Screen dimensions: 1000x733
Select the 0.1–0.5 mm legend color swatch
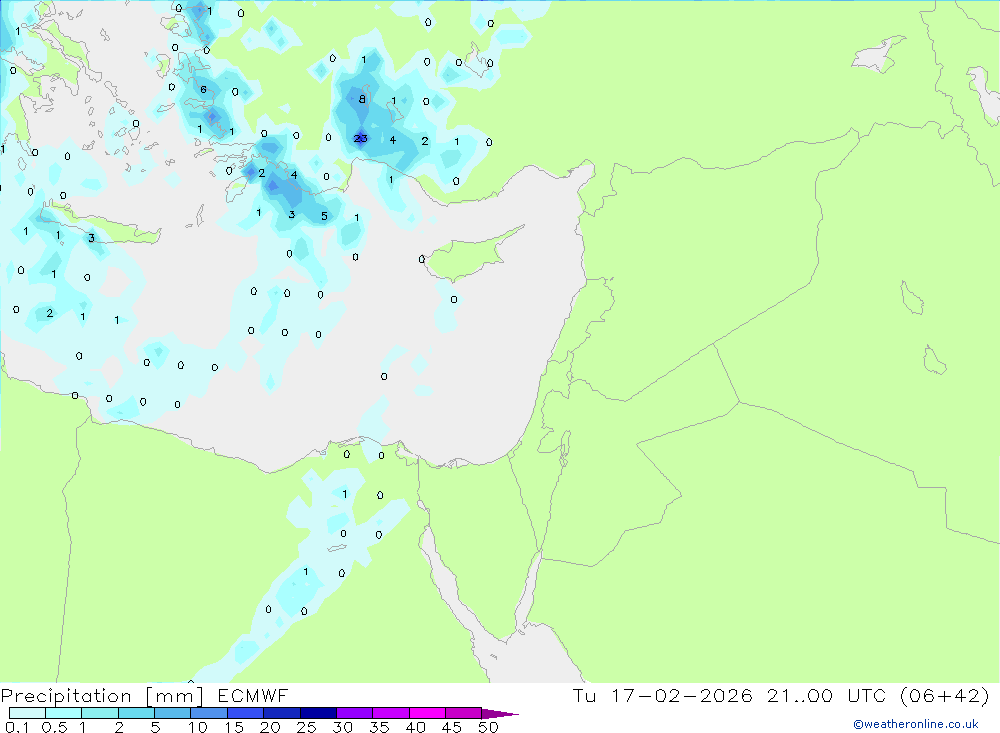coord(27,713)
